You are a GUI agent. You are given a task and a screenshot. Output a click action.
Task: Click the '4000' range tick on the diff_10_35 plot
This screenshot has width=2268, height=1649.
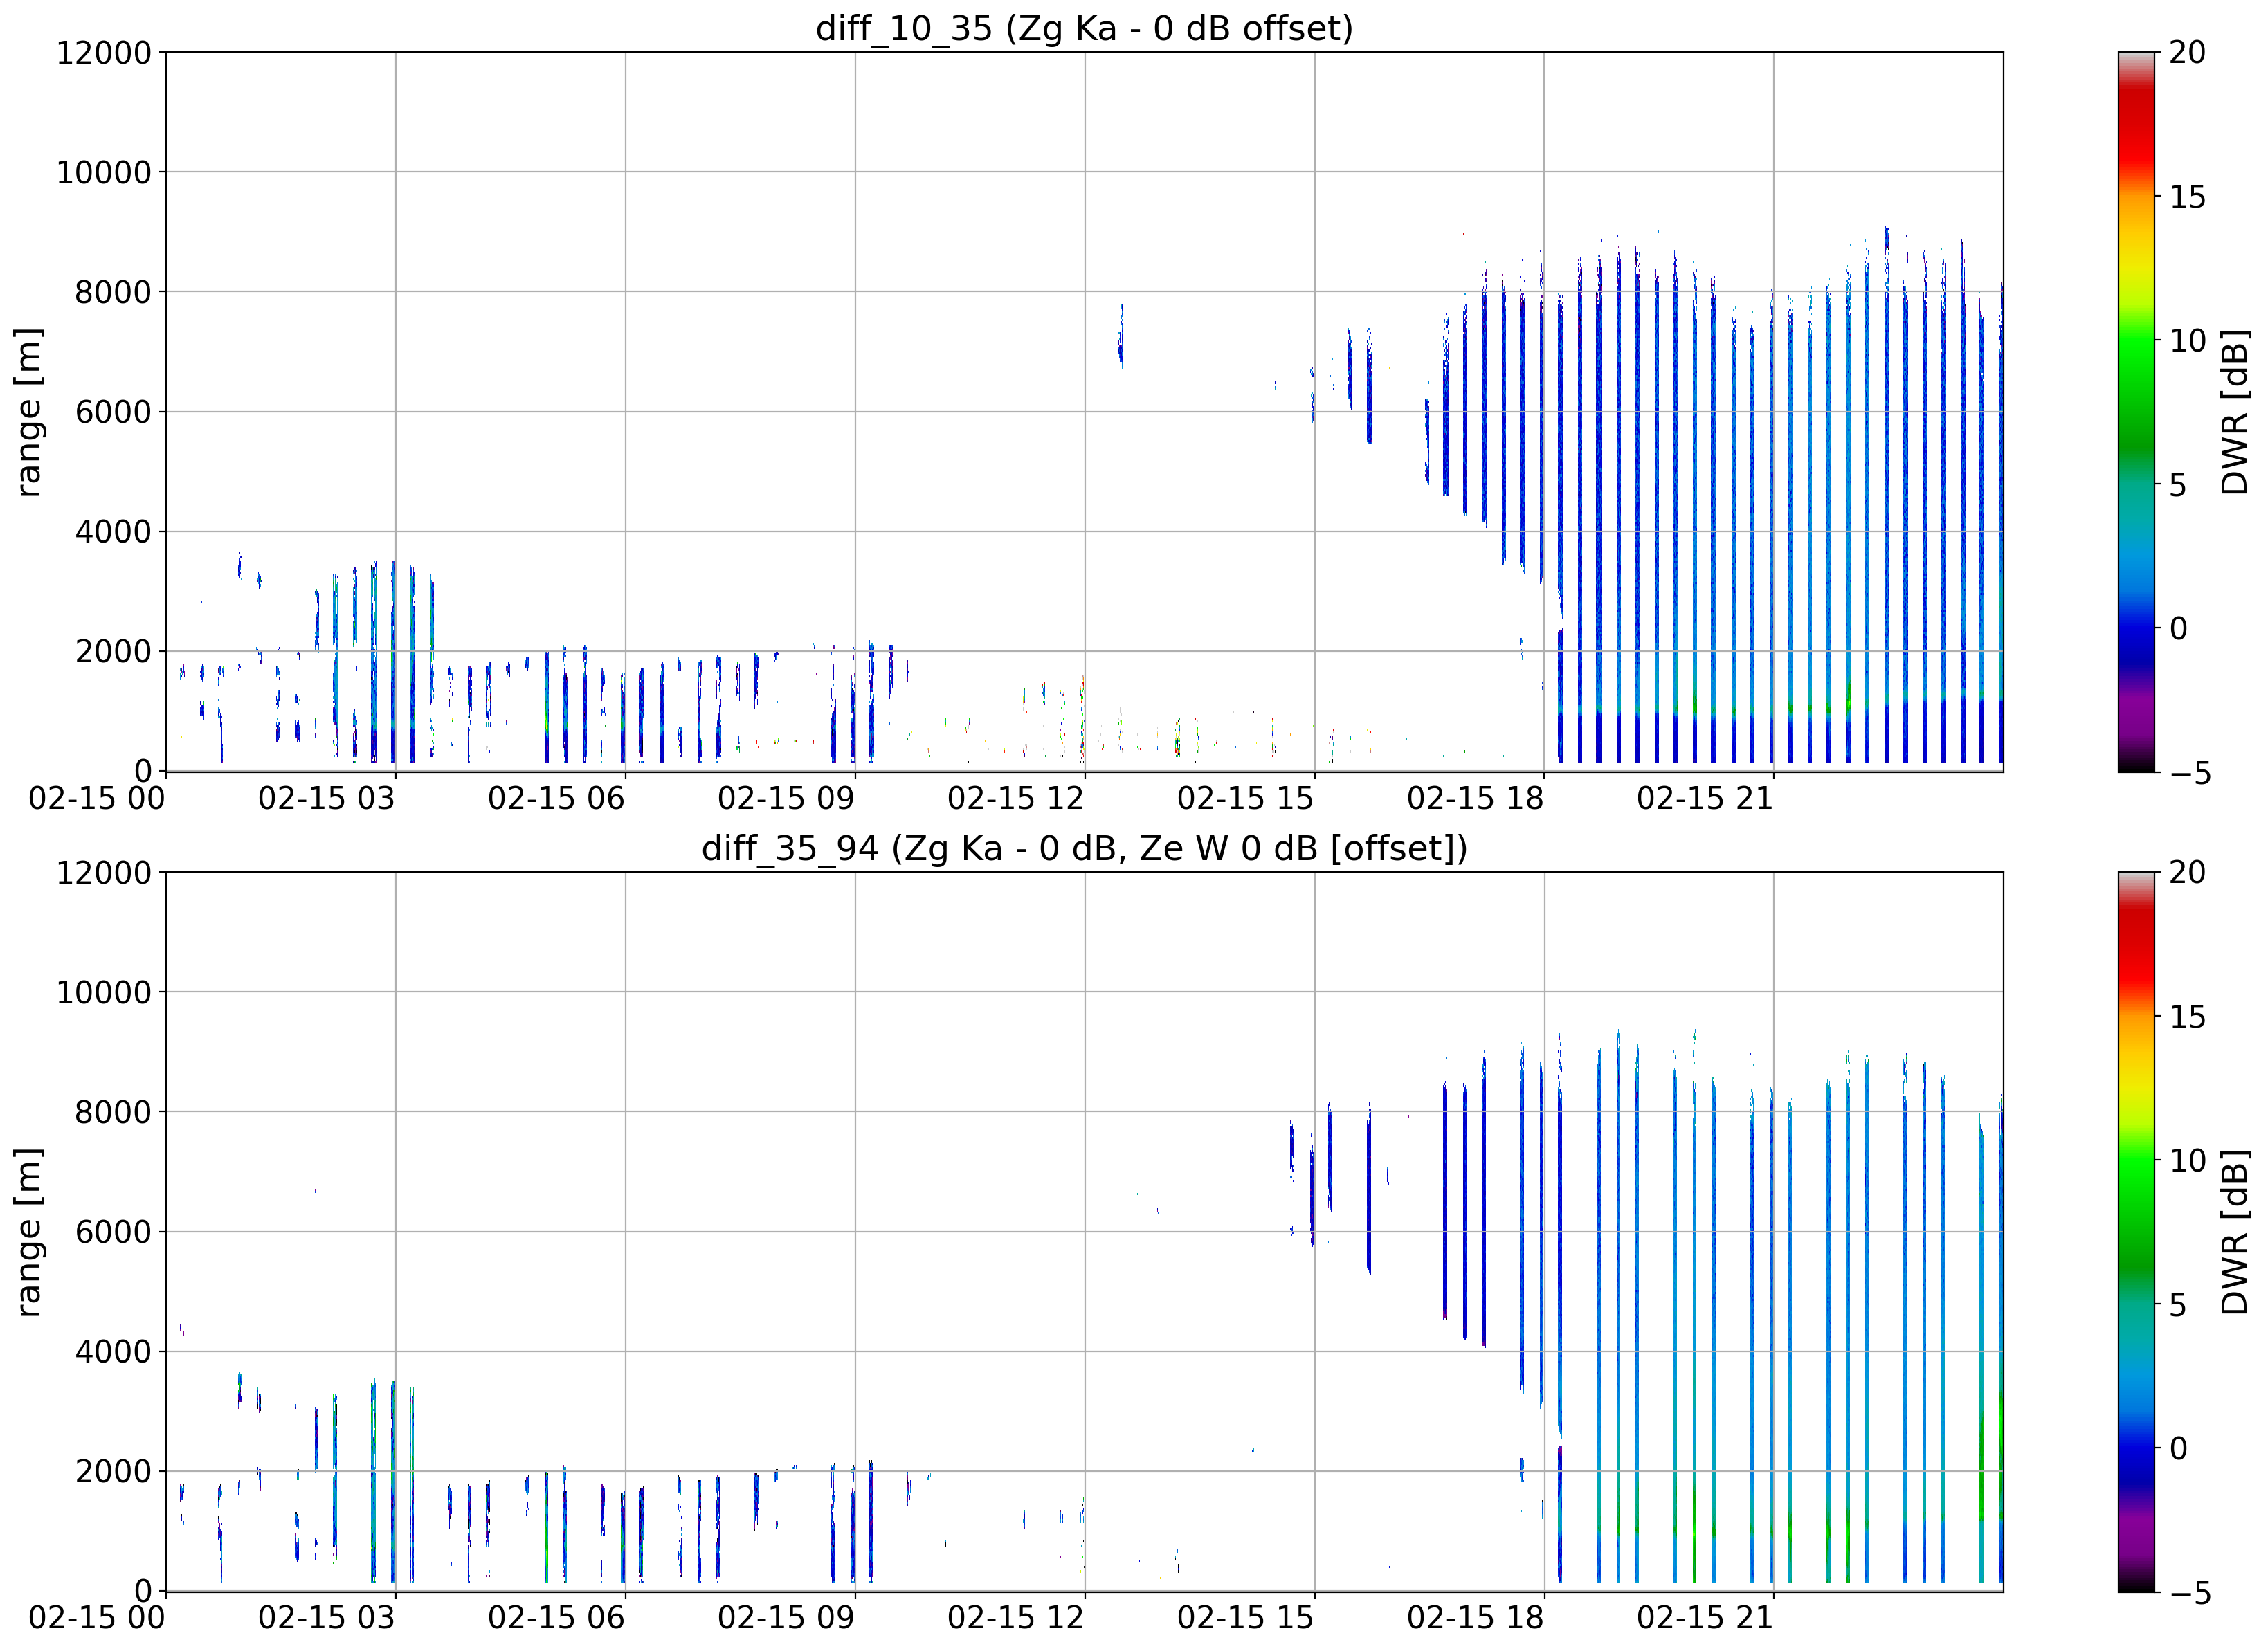(x=113, y=532)
